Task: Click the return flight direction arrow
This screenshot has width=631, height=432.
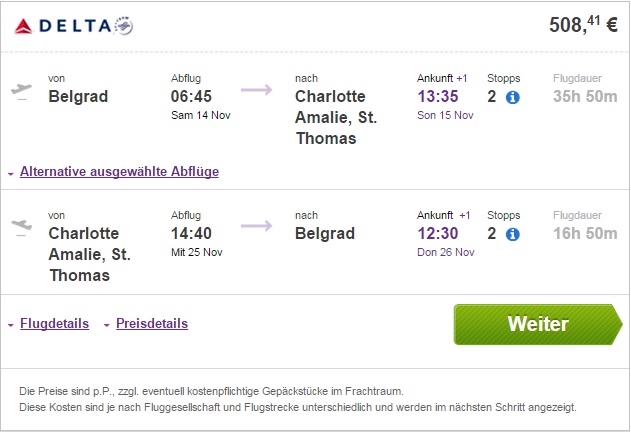Action: point(257,228)
